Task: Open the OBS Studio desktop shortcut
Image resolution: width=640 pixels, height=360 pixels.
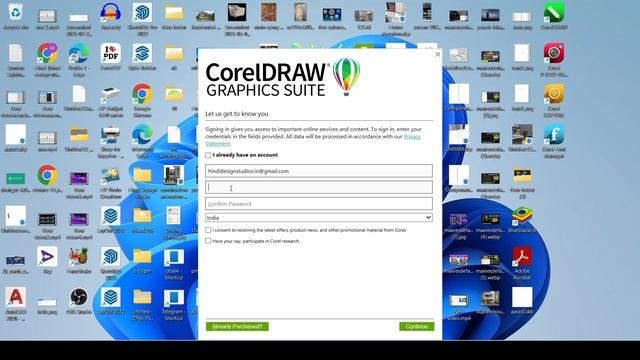Action: point(79,297)
